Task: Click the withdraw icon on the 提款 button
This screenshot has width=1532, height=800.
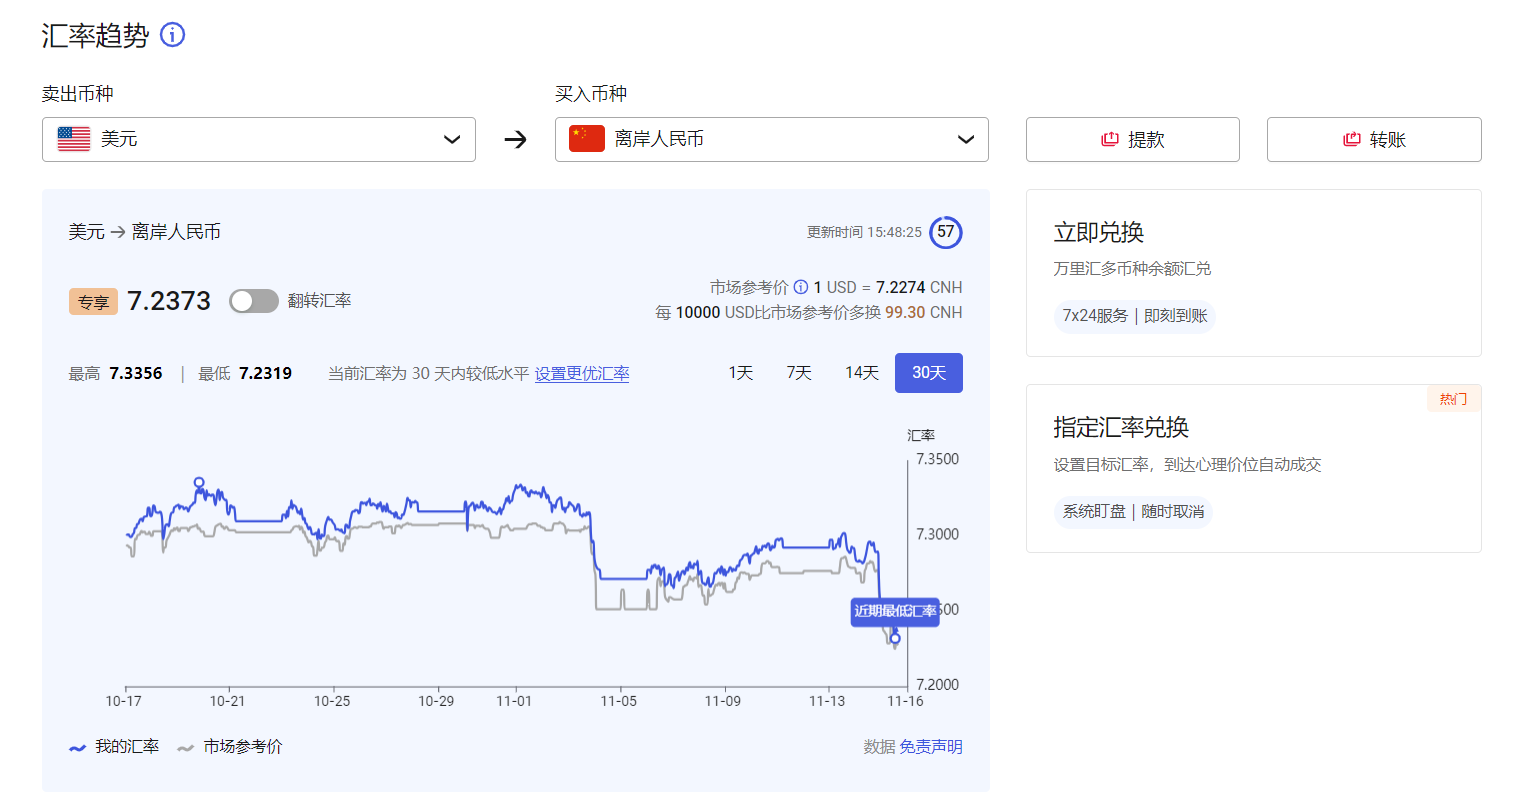Action: (x=1110, y=139)
